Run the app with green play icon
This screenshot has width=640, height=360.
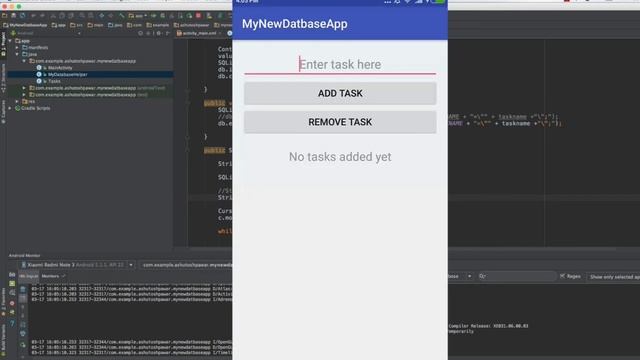pos(153,16)
